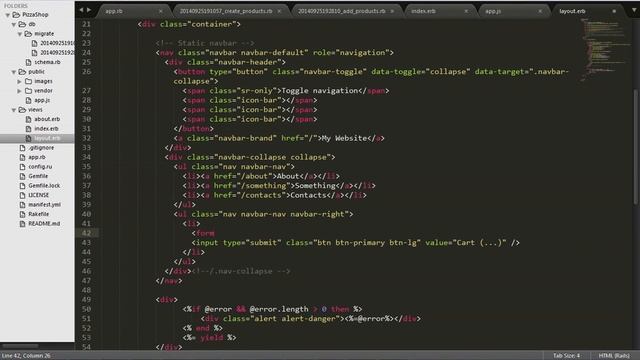Switch to app.js tab
The width and height of the screenshot is (640, 360).
pyautogui.click(x=493, y=11)
